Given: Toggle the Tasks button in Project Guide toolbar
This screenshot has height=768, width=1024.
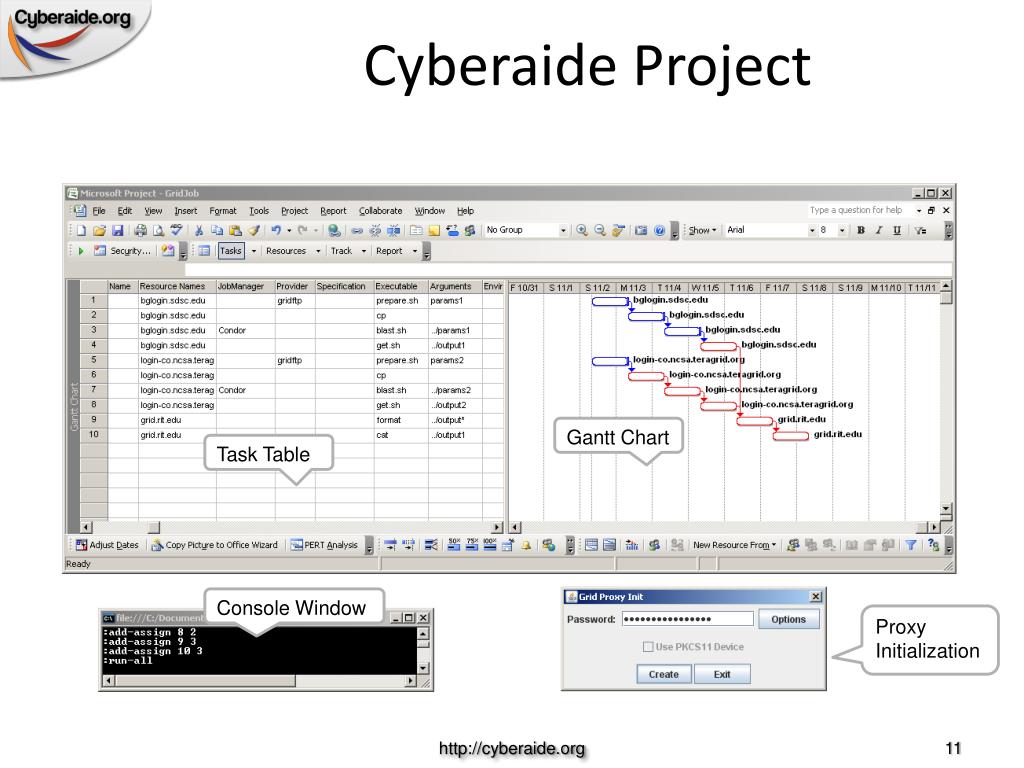Looking at the screenshot, I should [231, 251].
